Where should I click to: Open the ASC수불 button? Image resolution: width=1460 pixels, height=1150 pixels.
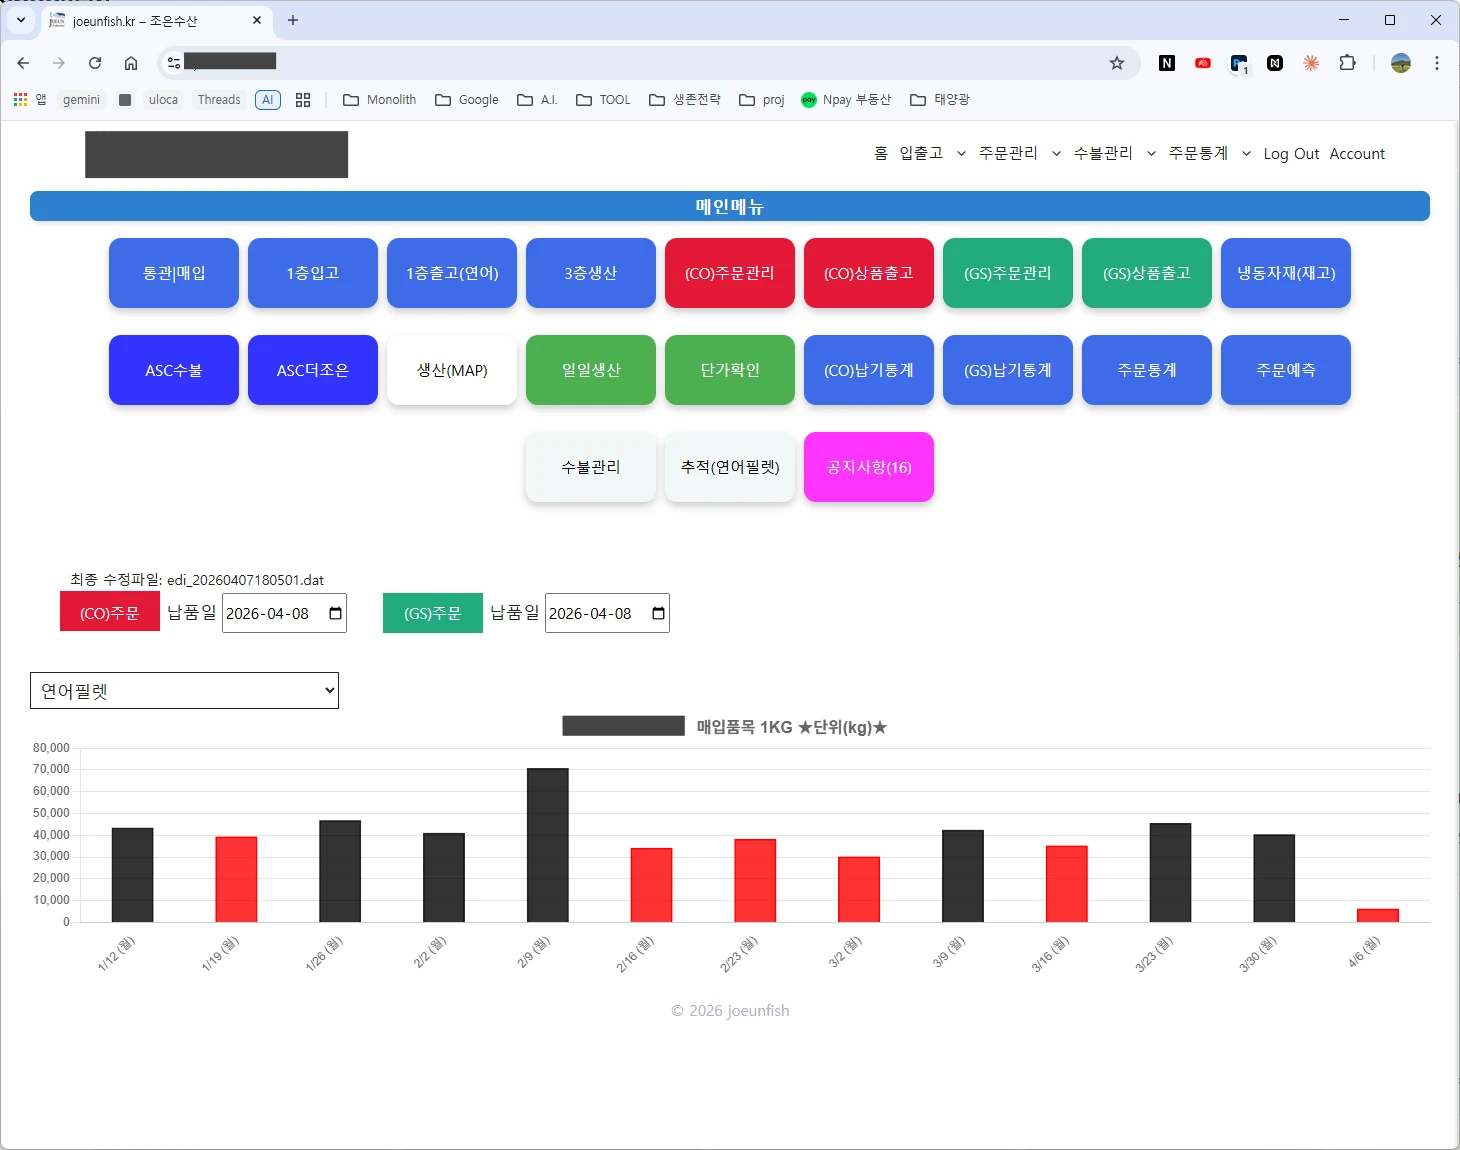(x=174, y=370)
